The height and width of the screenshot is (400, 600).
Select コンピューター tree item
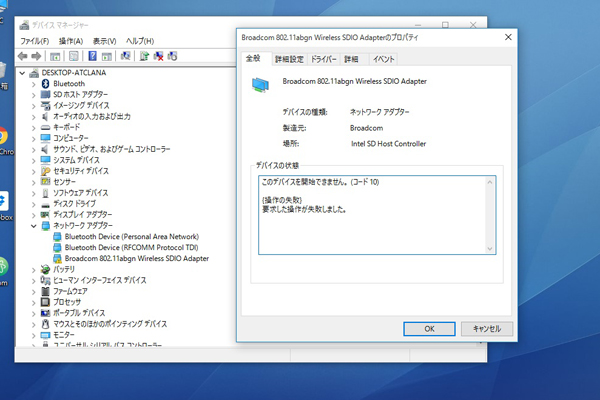coord(70,138)
